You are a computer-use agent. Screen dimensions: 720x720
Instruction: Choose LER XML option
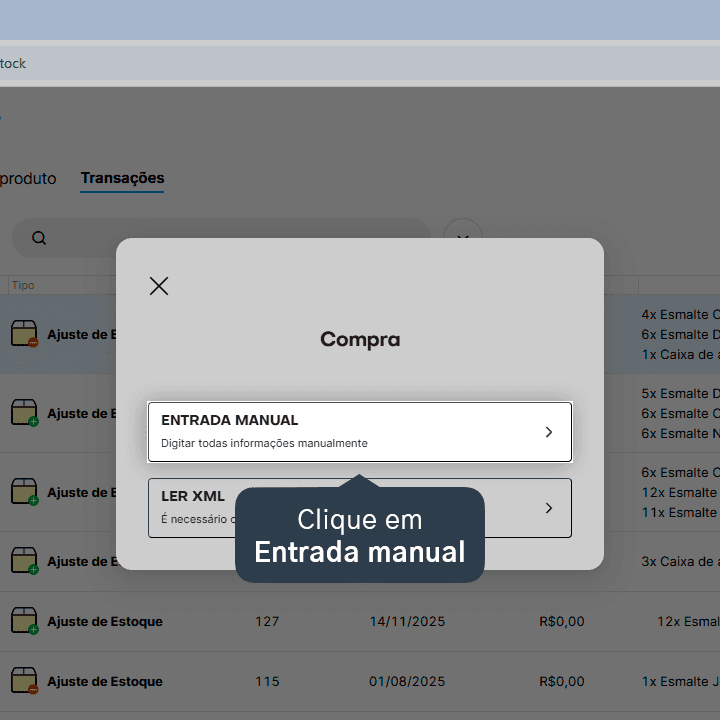click(360, 508)
